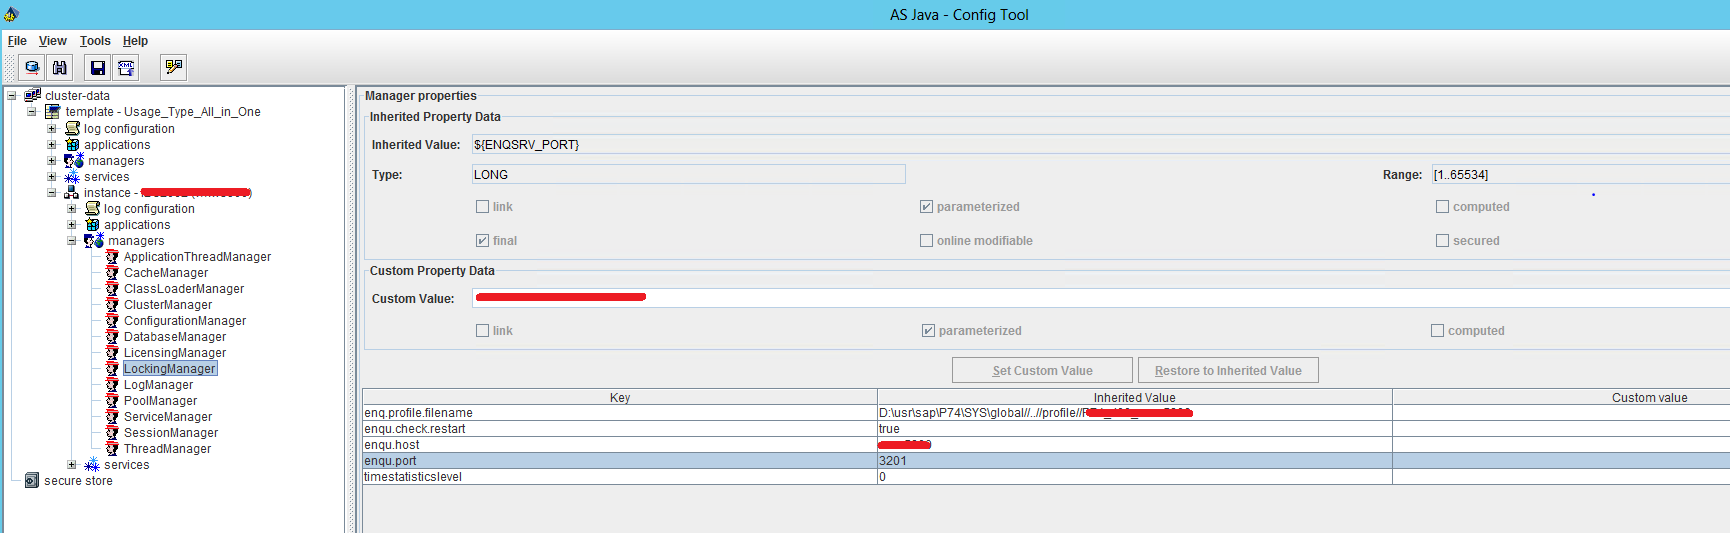Open search with the binoculars icon
Viewport: 1730px width, 533px height.
tap(60, 67)
